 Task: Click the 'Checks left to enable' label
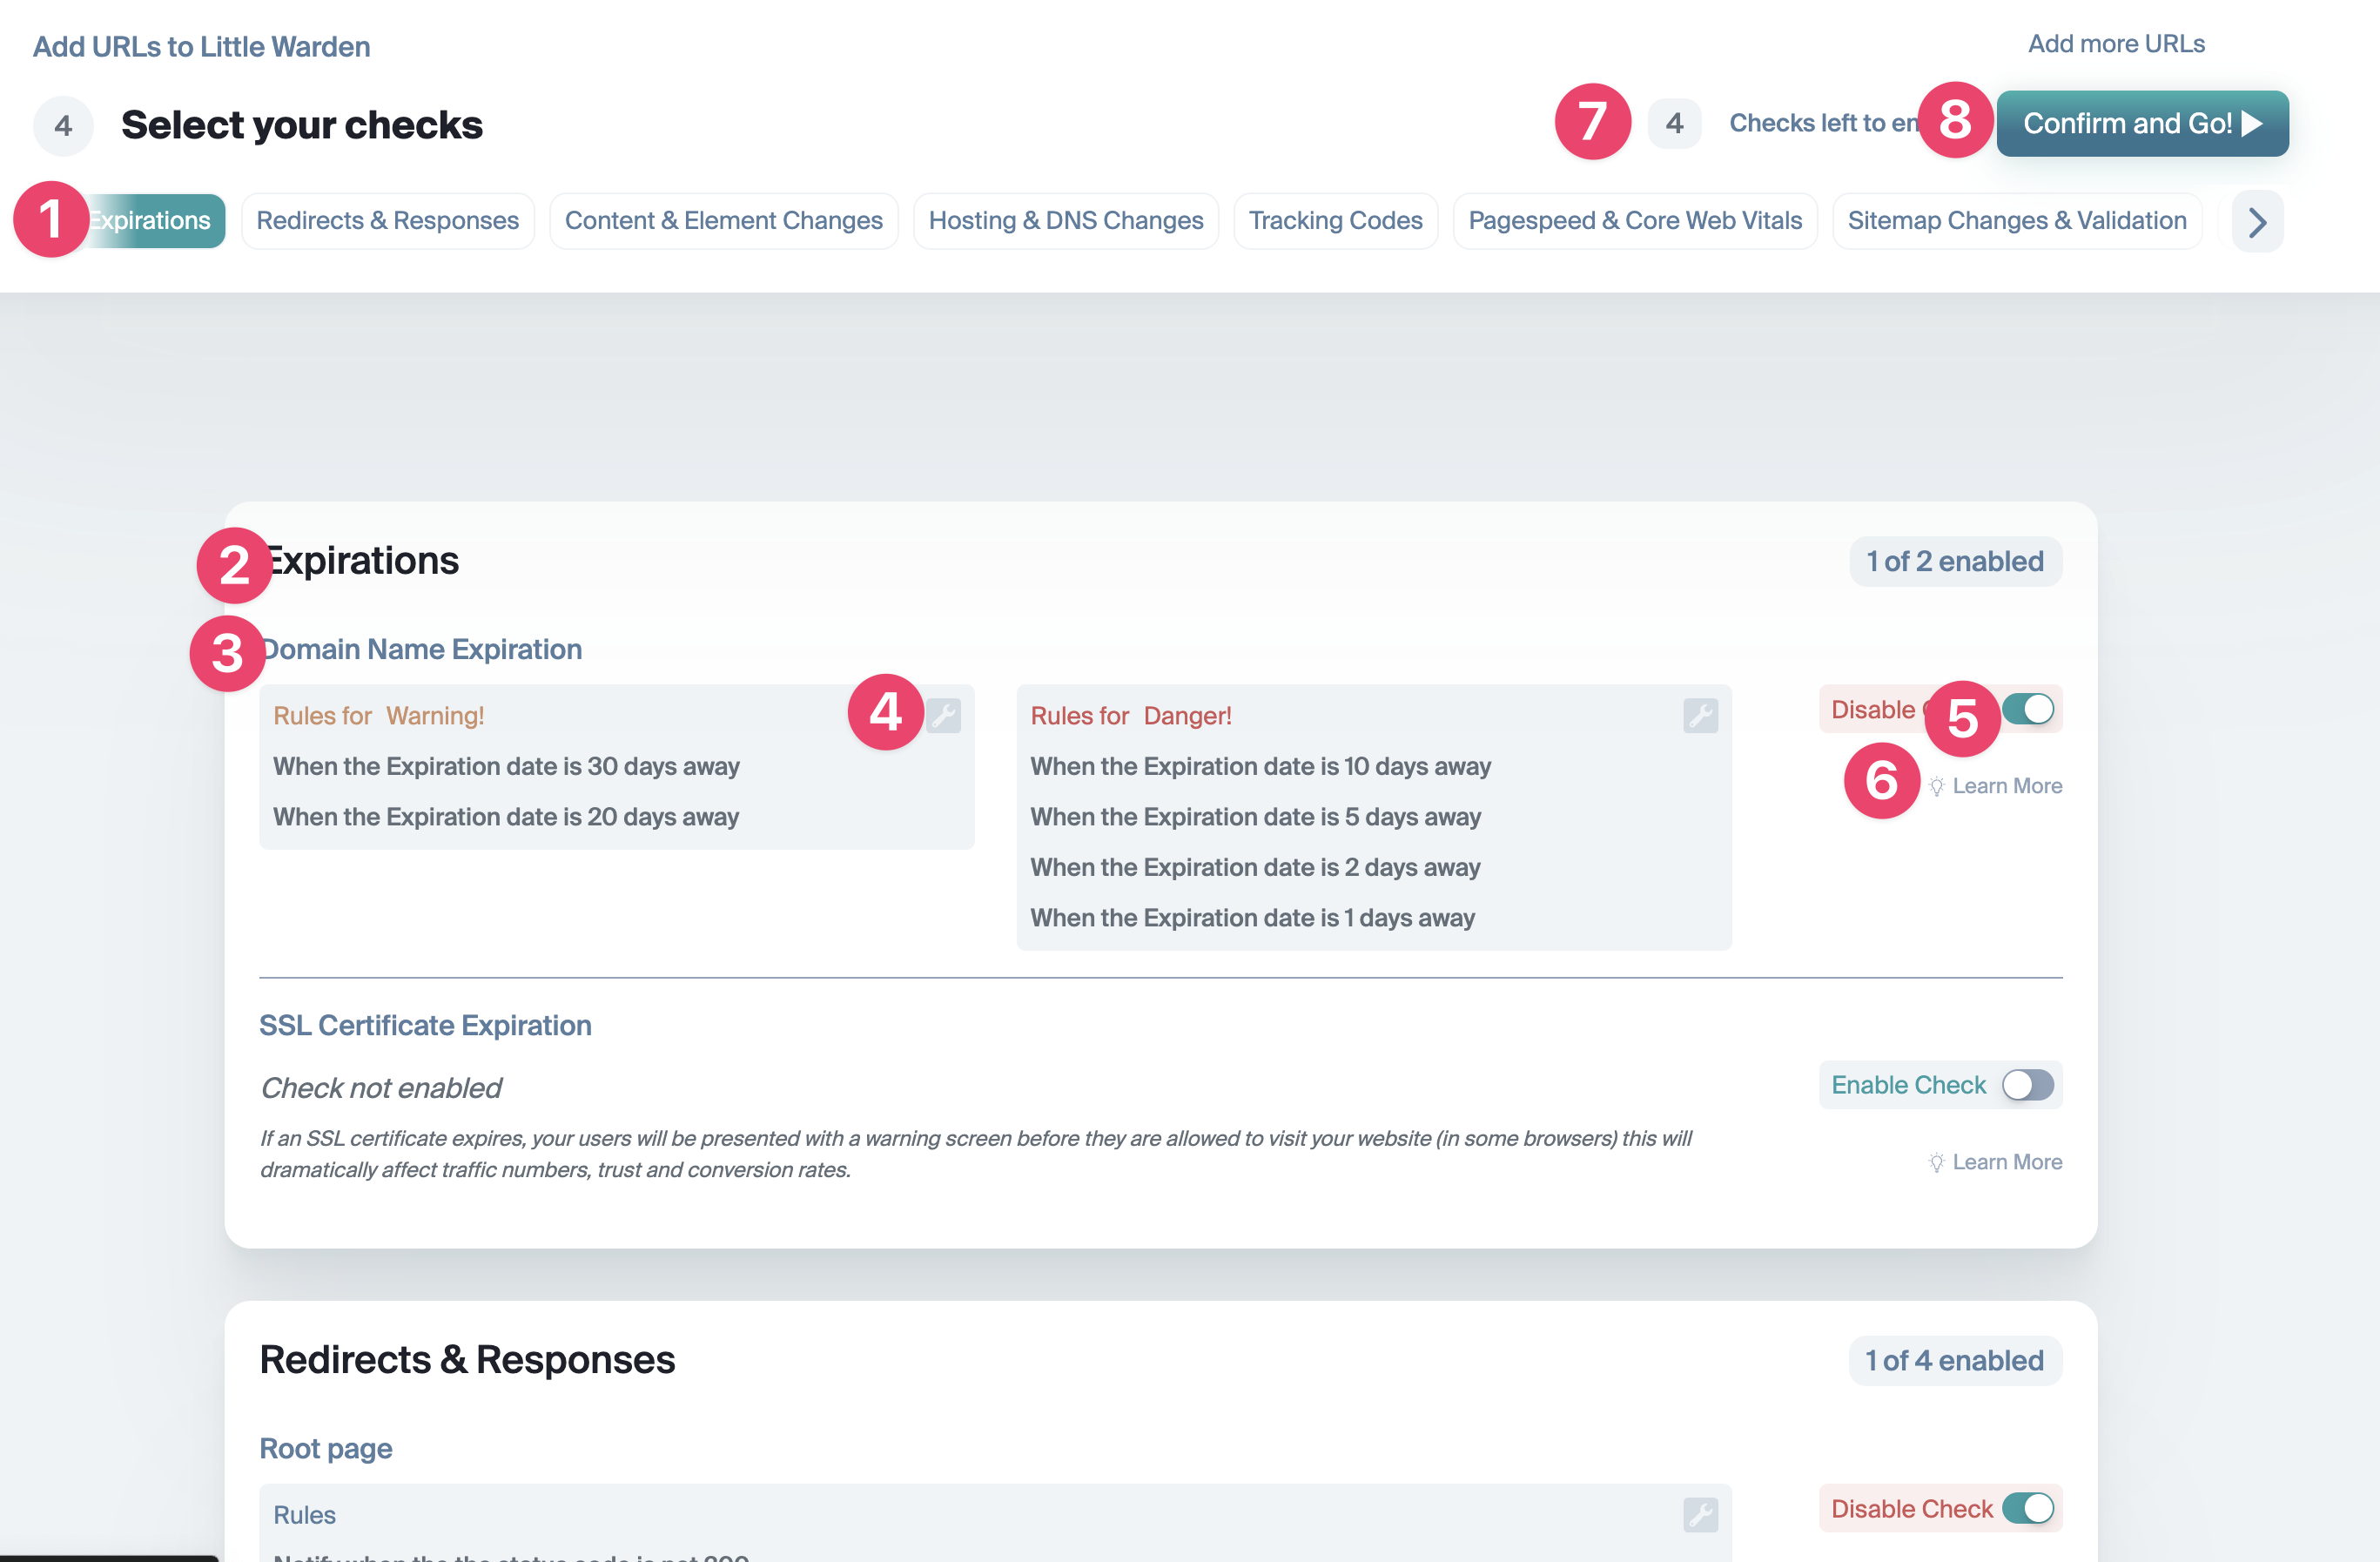1824,123
